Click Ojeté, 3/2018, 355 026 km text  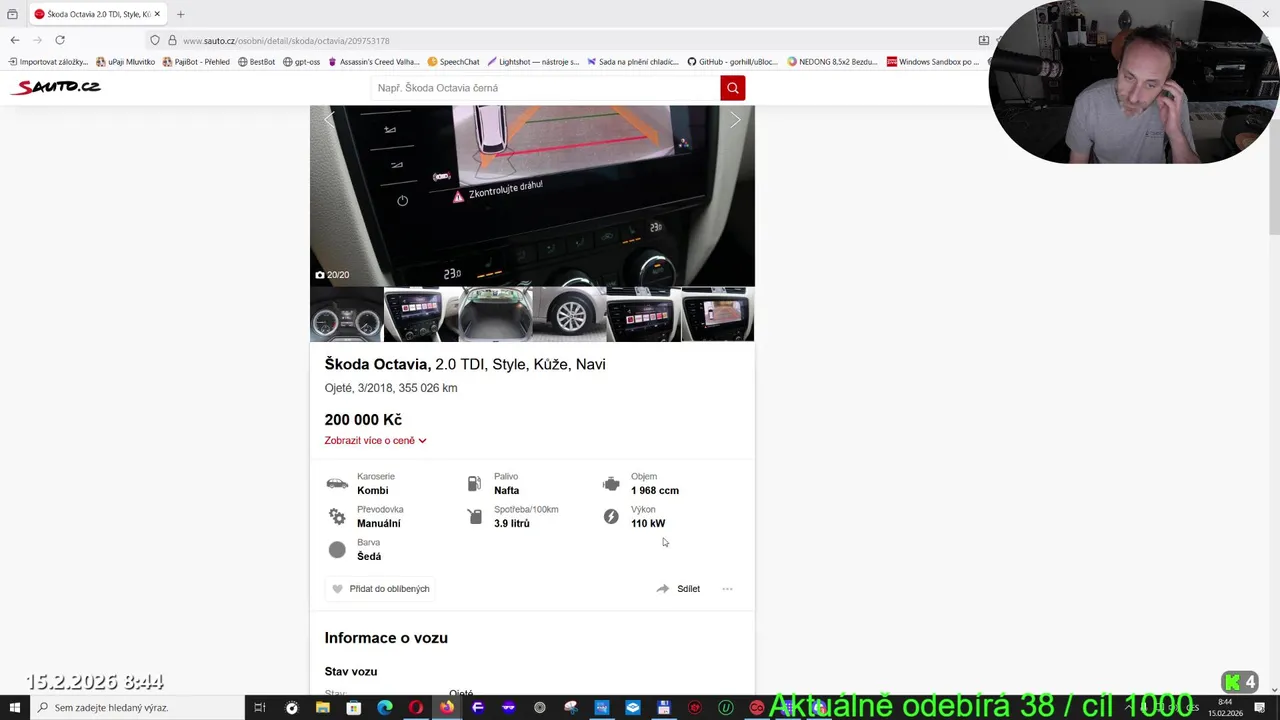pyautogui.click(x=391, y=388)
